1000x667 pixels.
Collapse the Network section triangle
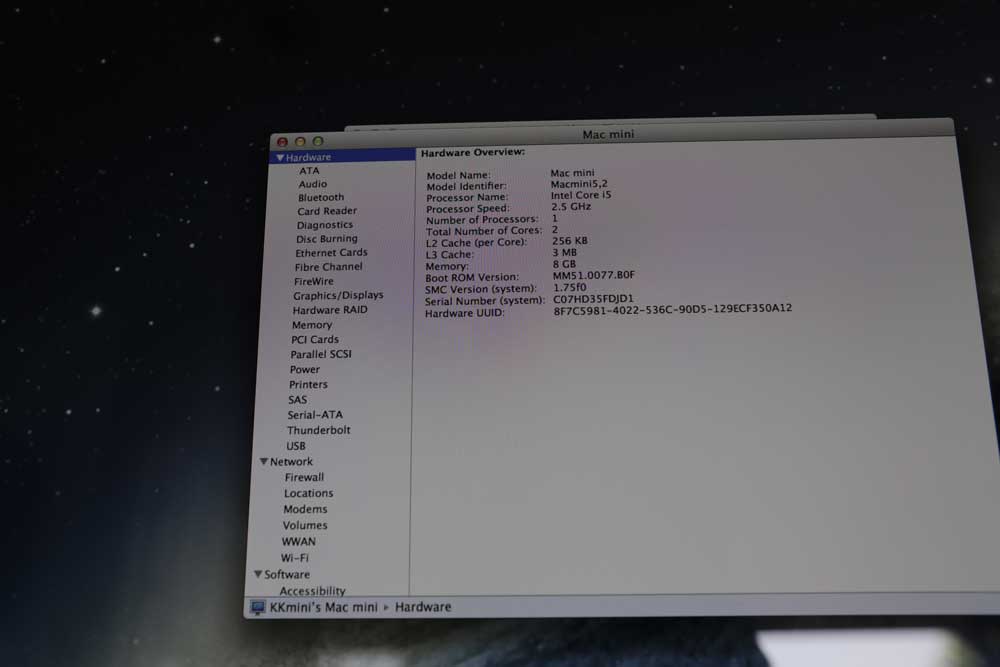263,461
